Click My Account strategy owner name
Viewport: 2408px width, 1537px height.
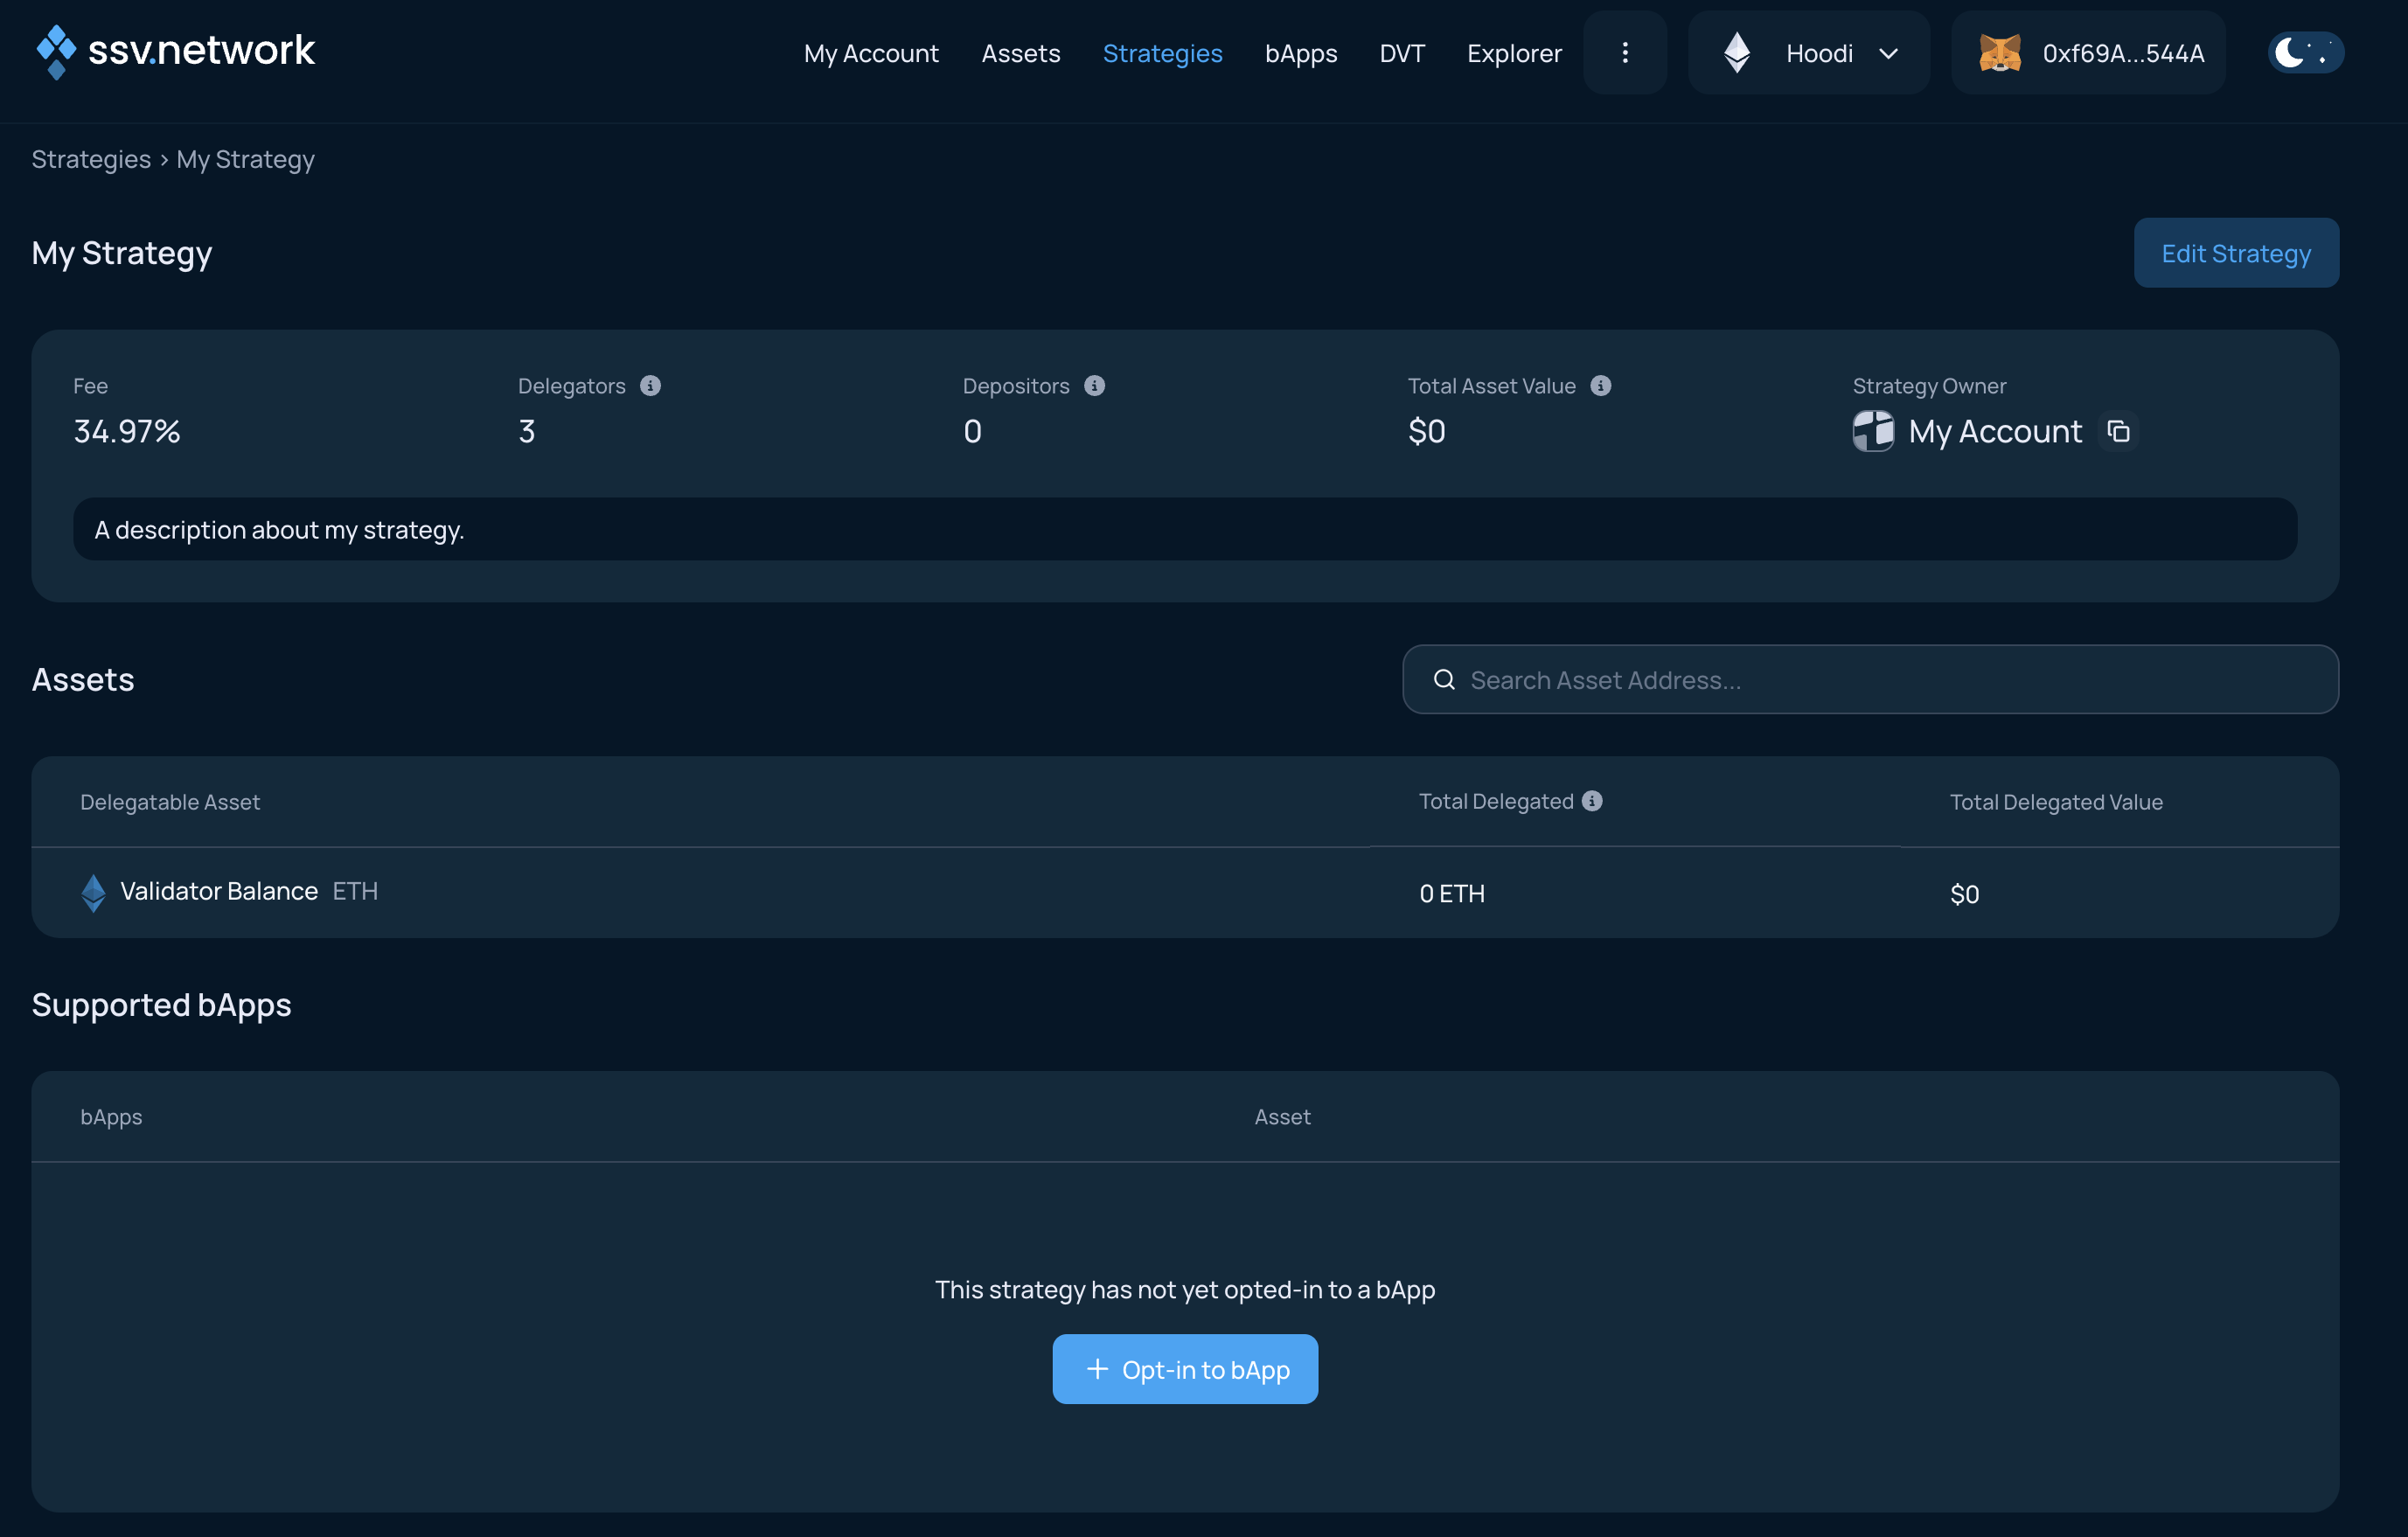pos(1995,431)
